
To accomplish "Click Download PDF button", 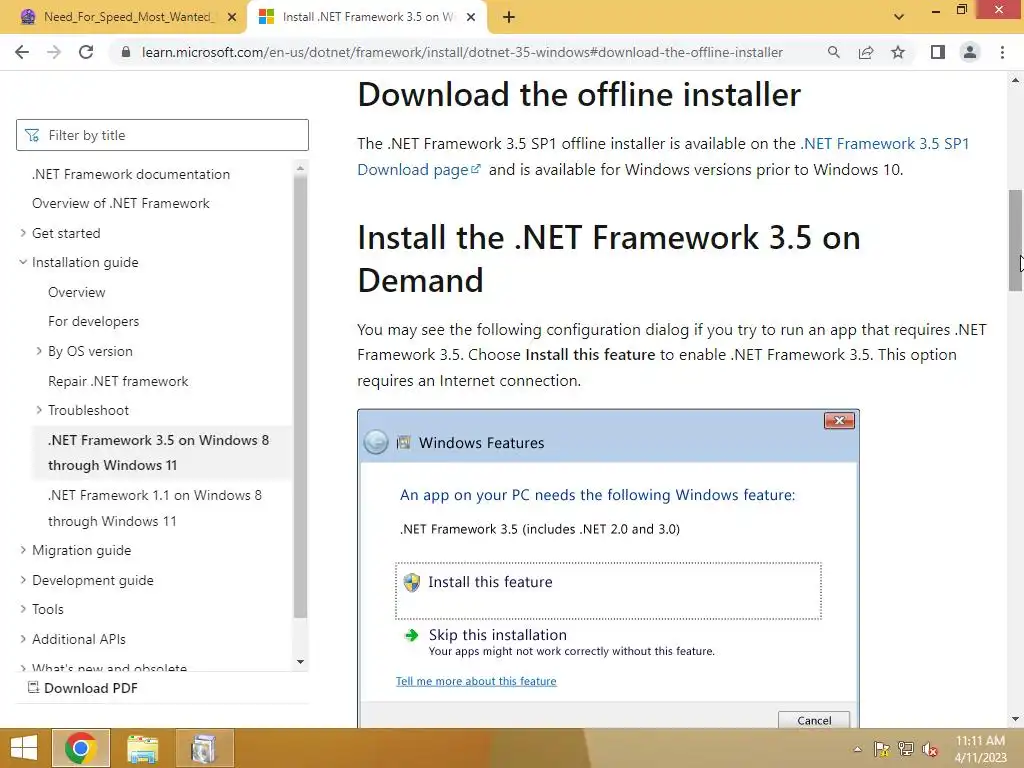I will click(x=82, y=688).
